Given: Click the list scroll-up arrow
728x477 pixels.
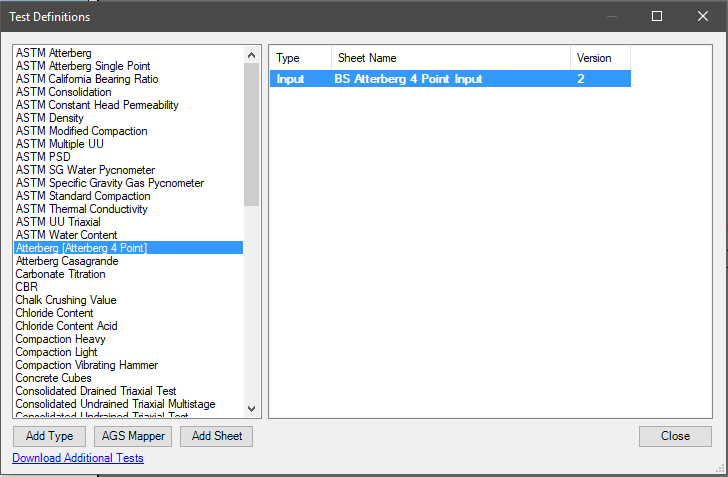Looking at the screenshot, I should point(252,55).
